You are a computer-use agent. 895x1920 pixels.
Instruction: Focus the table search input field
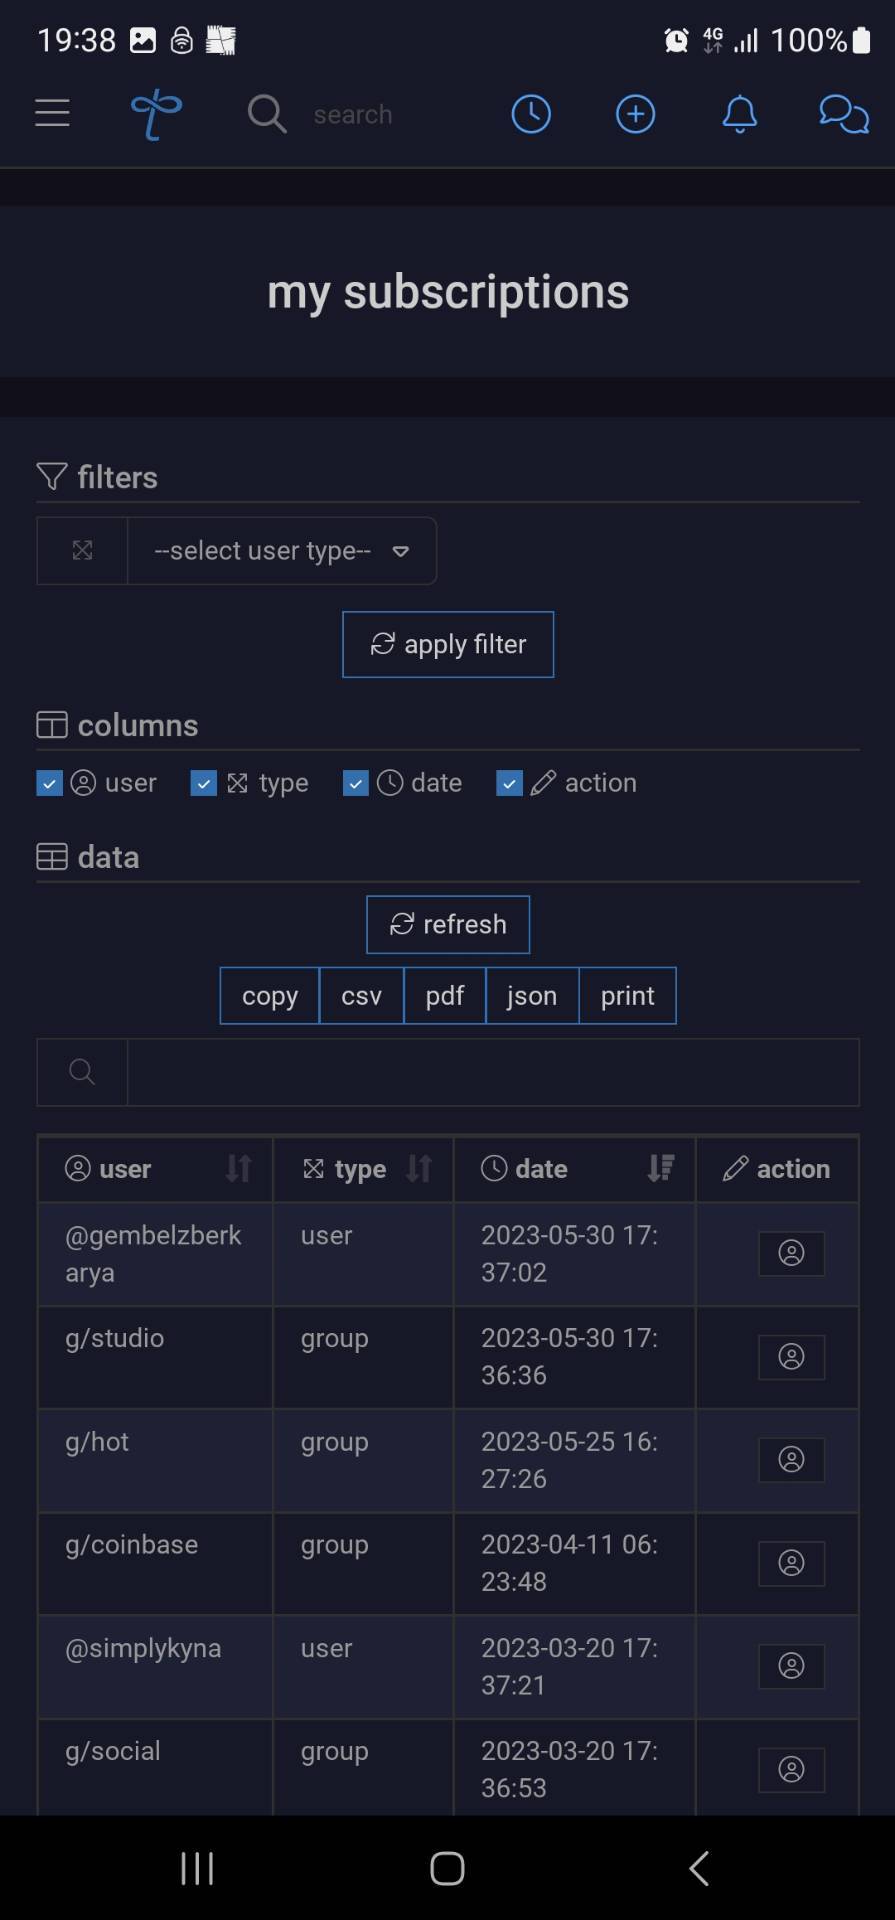(x=493, y=1072)
